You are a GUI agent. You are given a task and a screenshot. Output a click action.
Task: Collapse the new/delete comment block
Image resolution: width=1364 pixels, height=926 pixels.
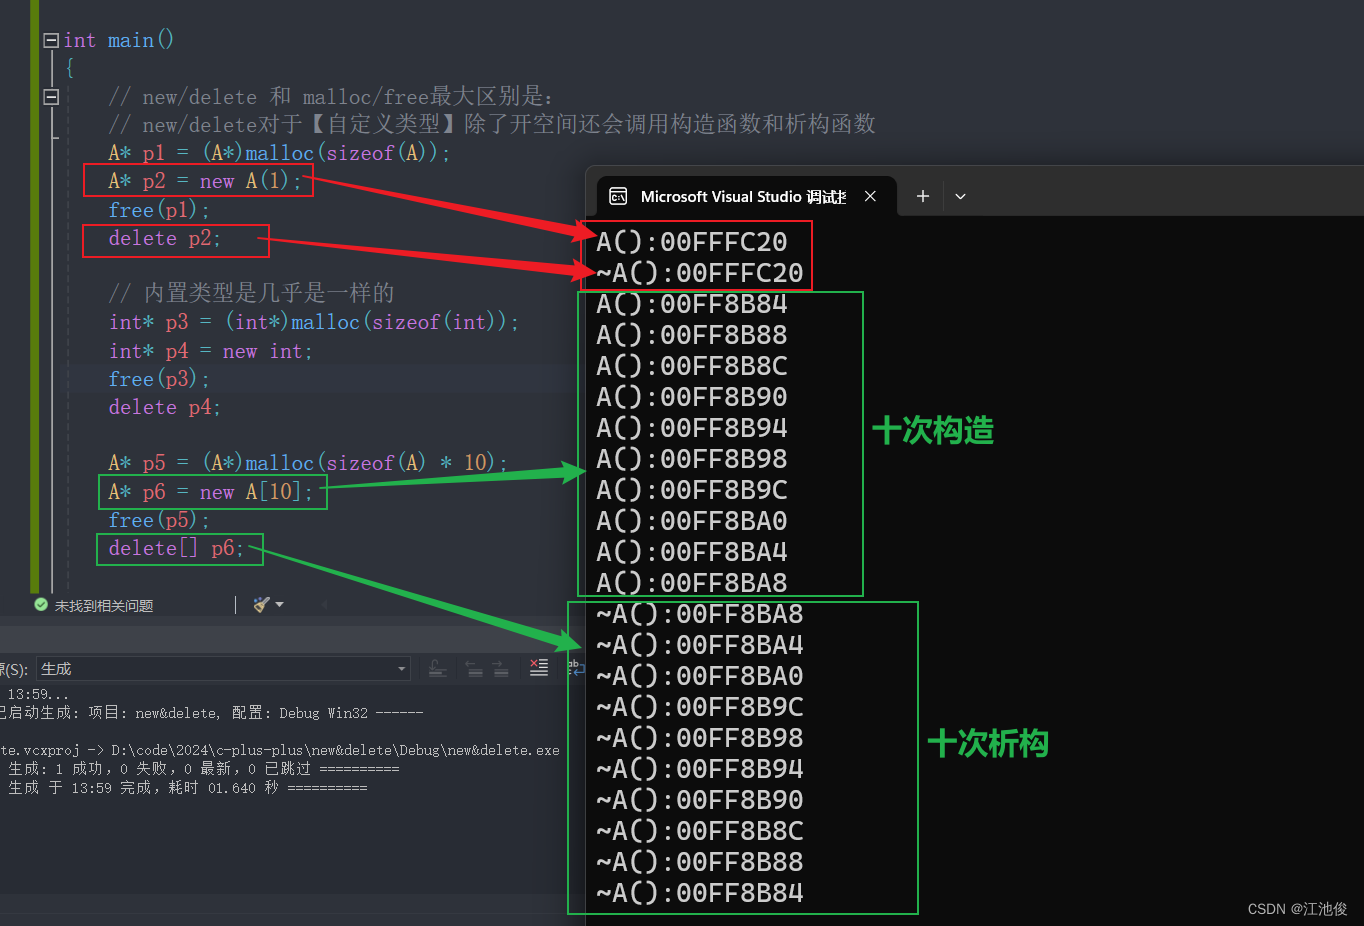coord(51,97)
